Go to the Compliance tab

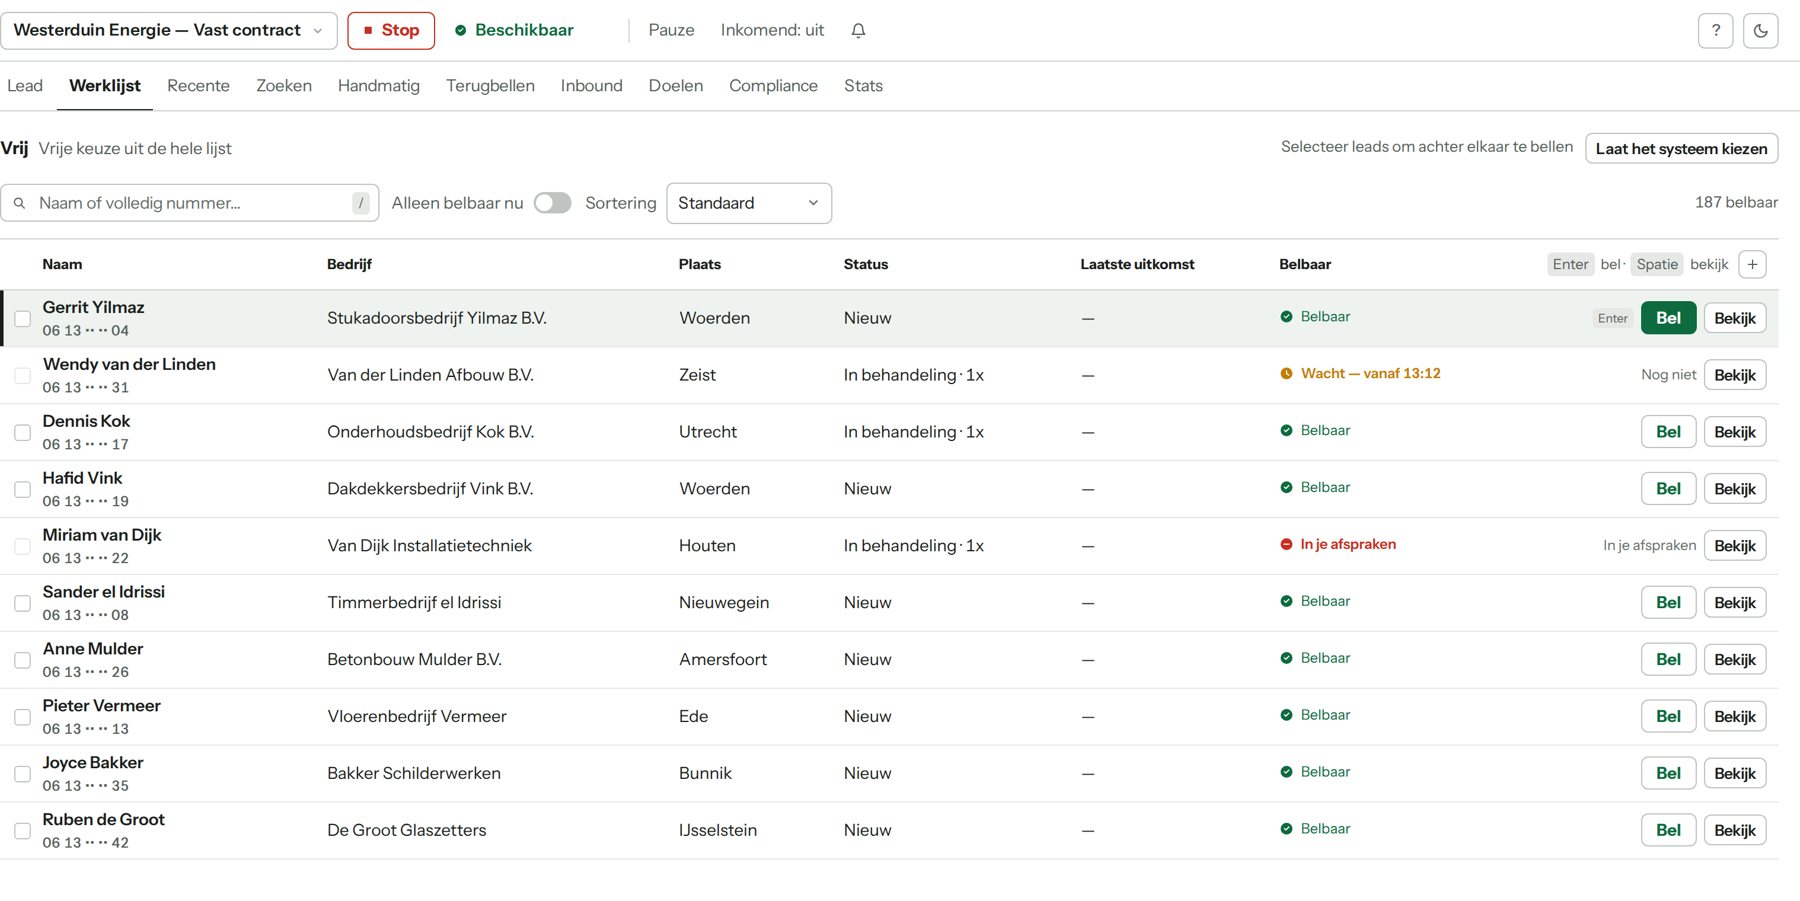tap(773, 86)
